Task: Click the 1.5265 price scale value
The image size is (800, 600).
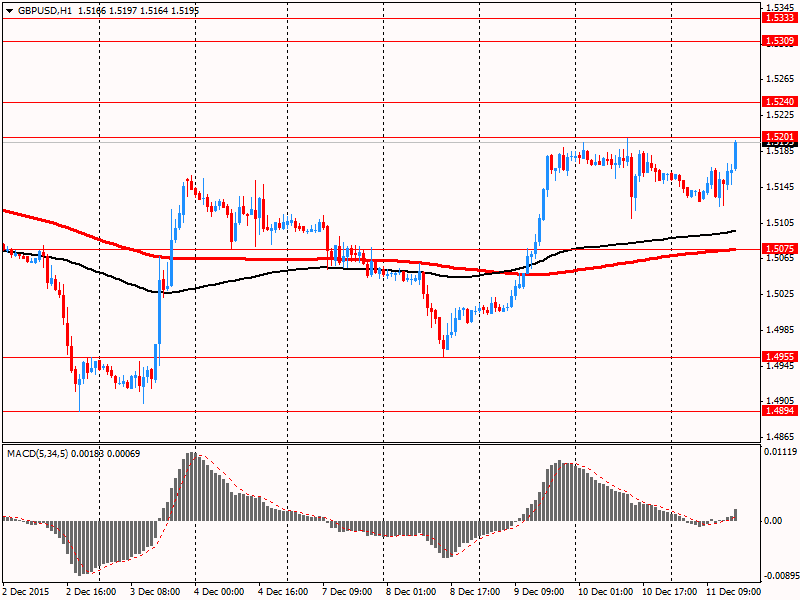Action: [781, 79]
